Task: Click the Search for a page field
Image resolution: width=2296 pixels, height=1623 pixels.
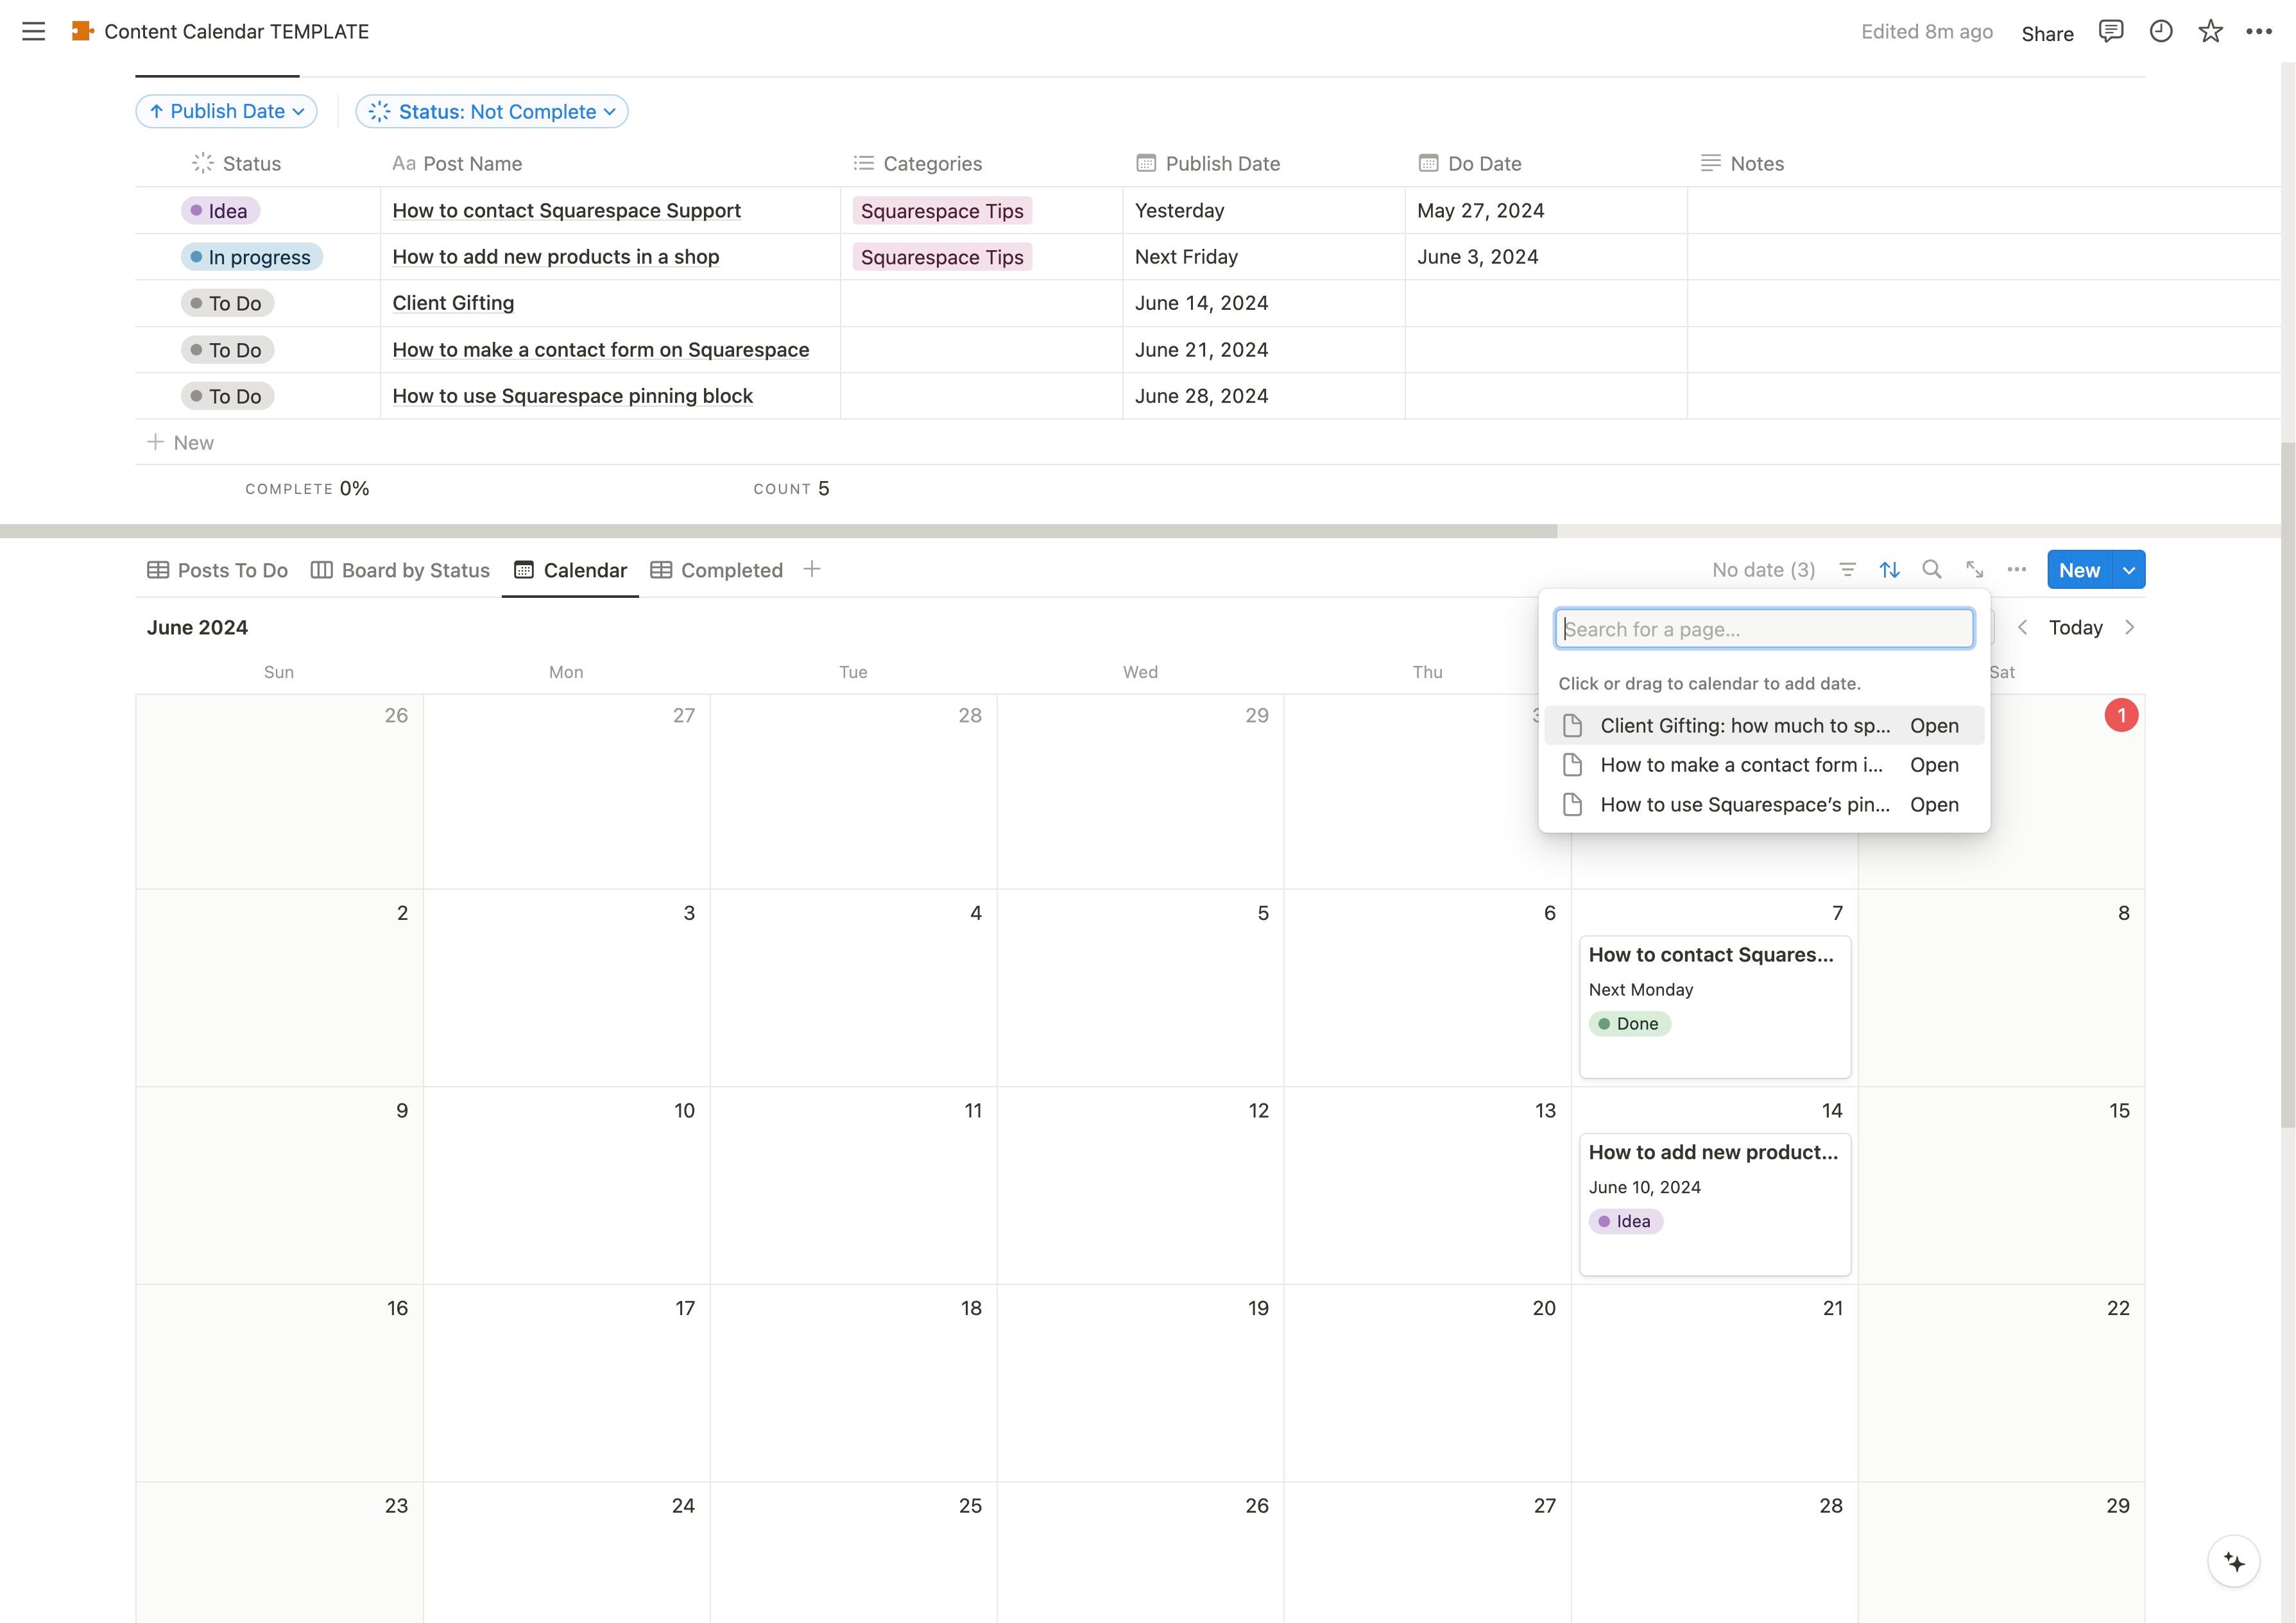Action: click(x=1764, y=629)
